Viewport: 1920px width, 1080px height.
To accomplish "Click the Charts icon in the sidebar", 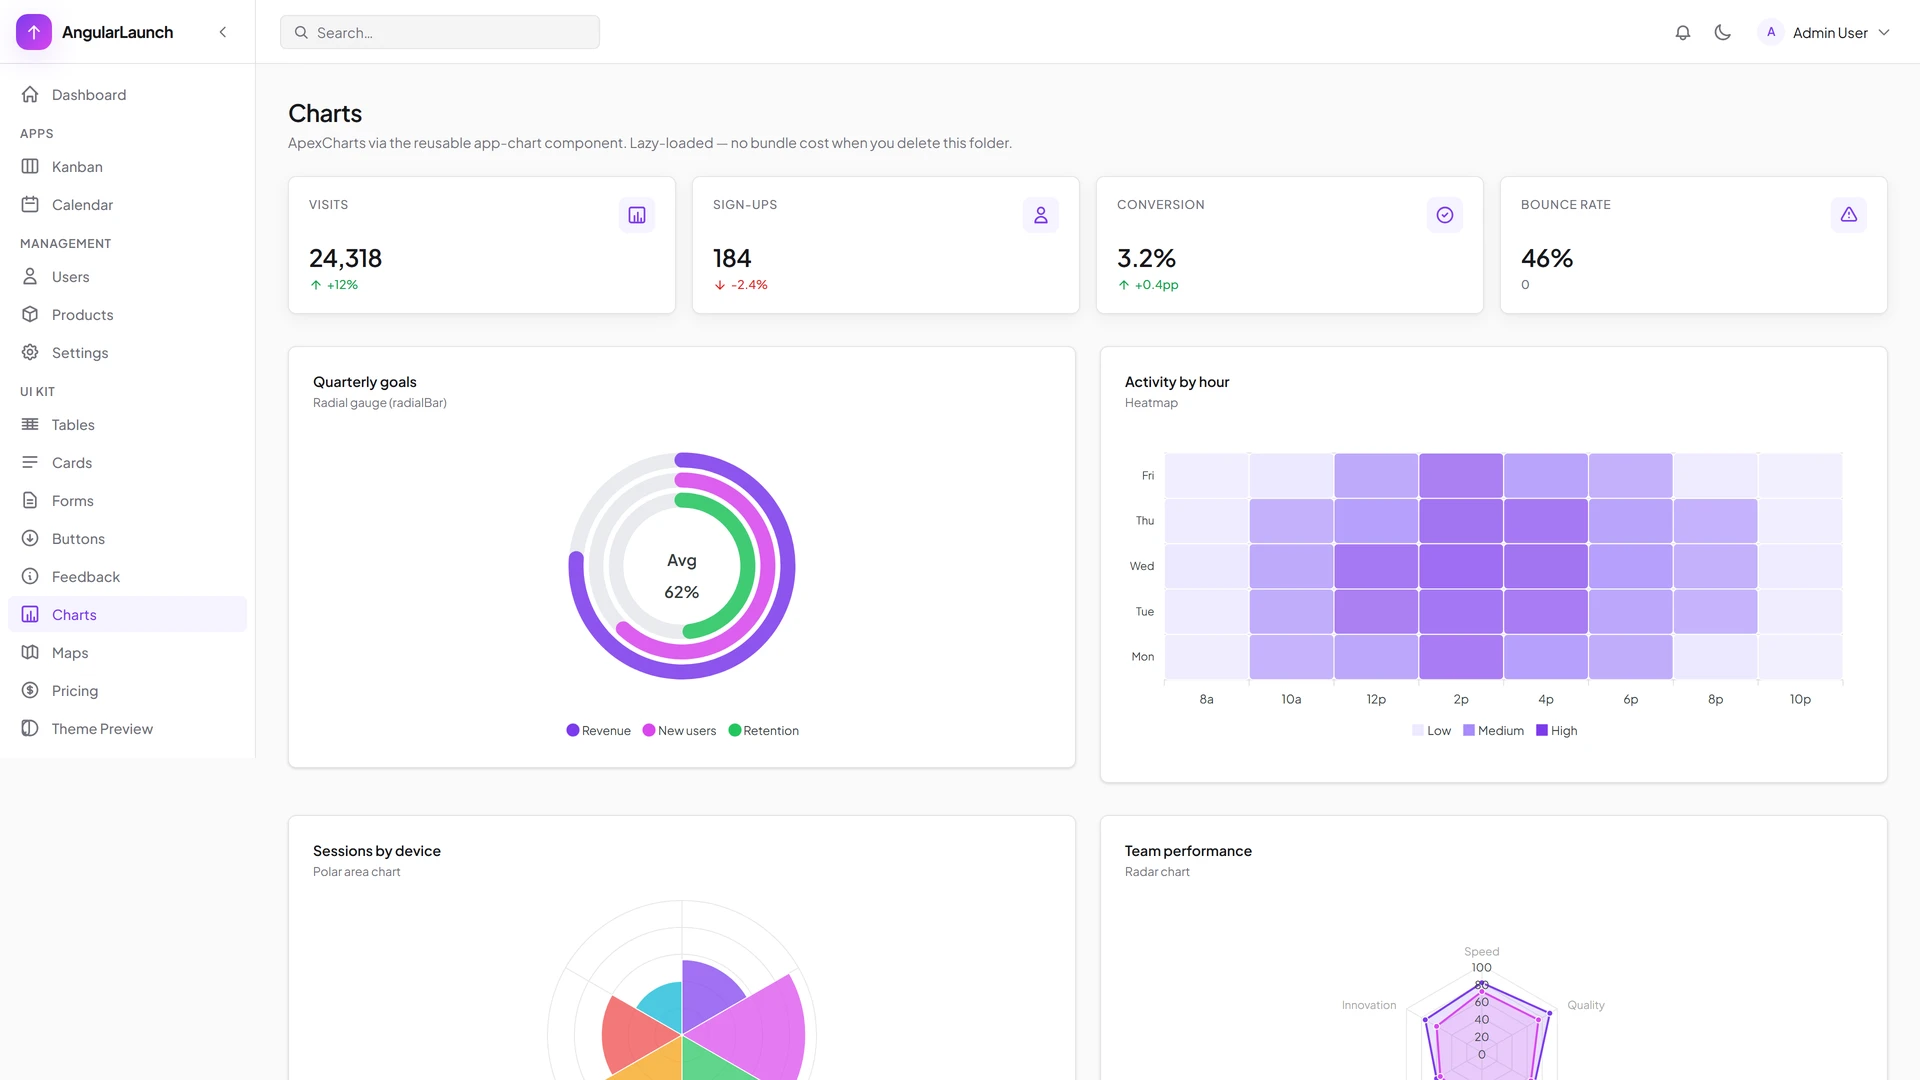I will coord(30,614).
